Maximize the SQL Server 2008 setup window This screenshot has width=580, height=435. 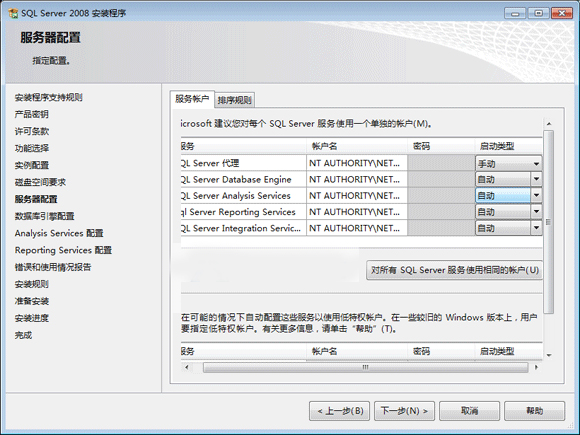tap(539, 13)
